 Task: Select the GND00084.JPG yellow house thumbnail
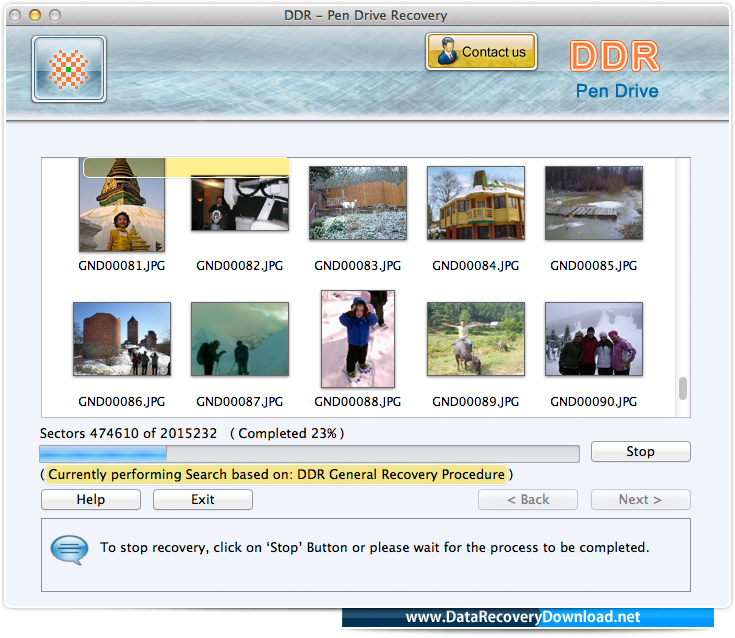pos(476,203)
